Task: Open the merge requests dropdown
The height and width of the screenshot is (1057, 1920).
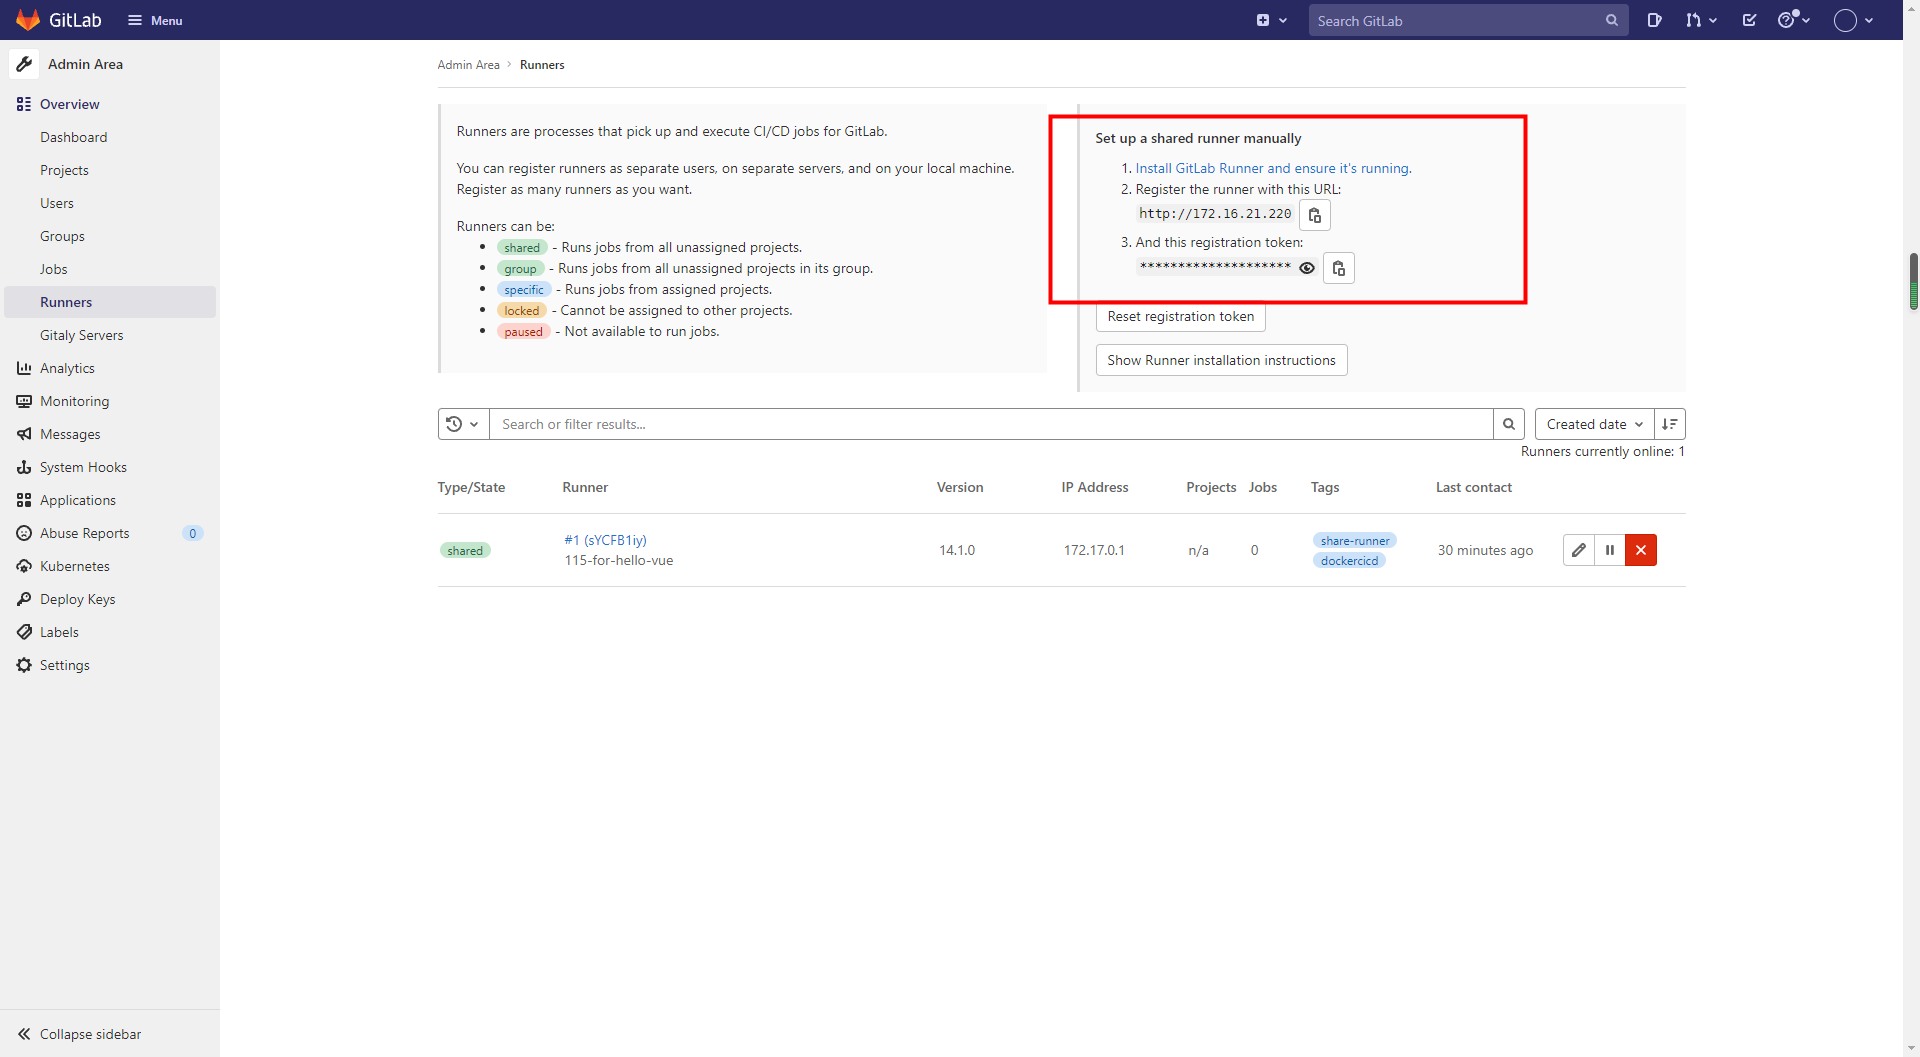Action: 1700,20
